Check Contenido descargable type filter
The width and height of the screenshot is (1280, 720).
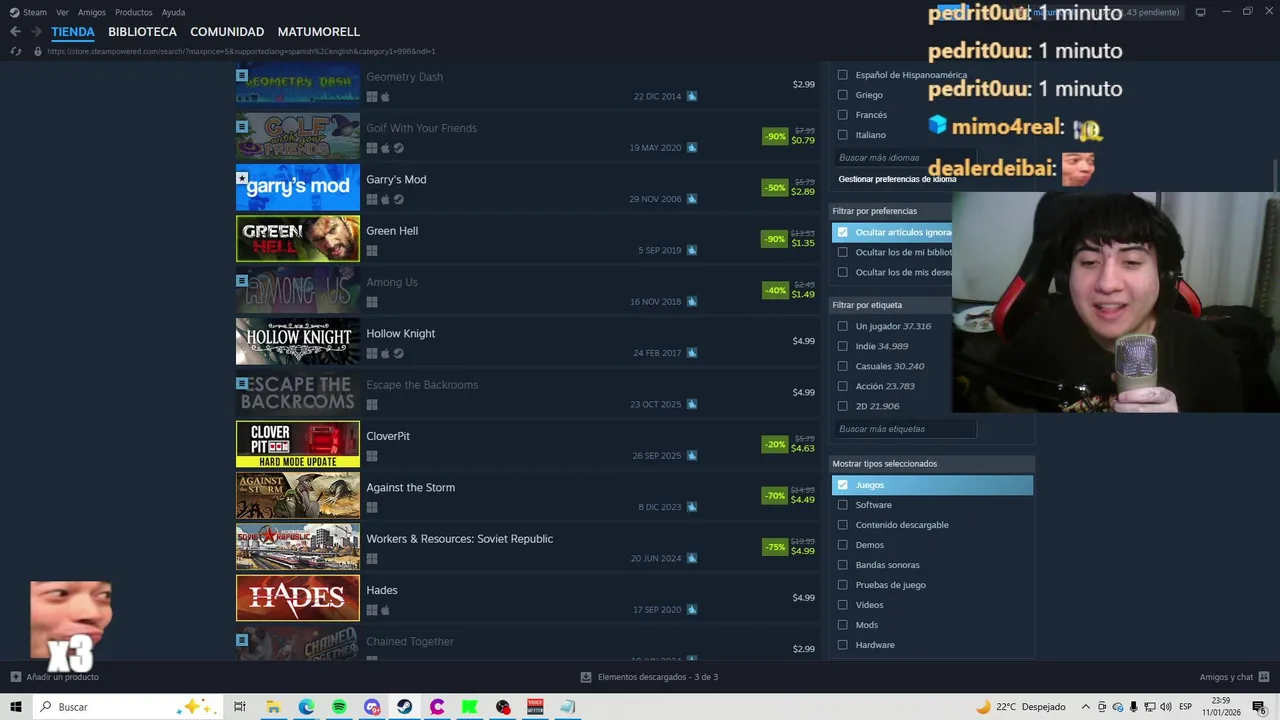[842, 525]
